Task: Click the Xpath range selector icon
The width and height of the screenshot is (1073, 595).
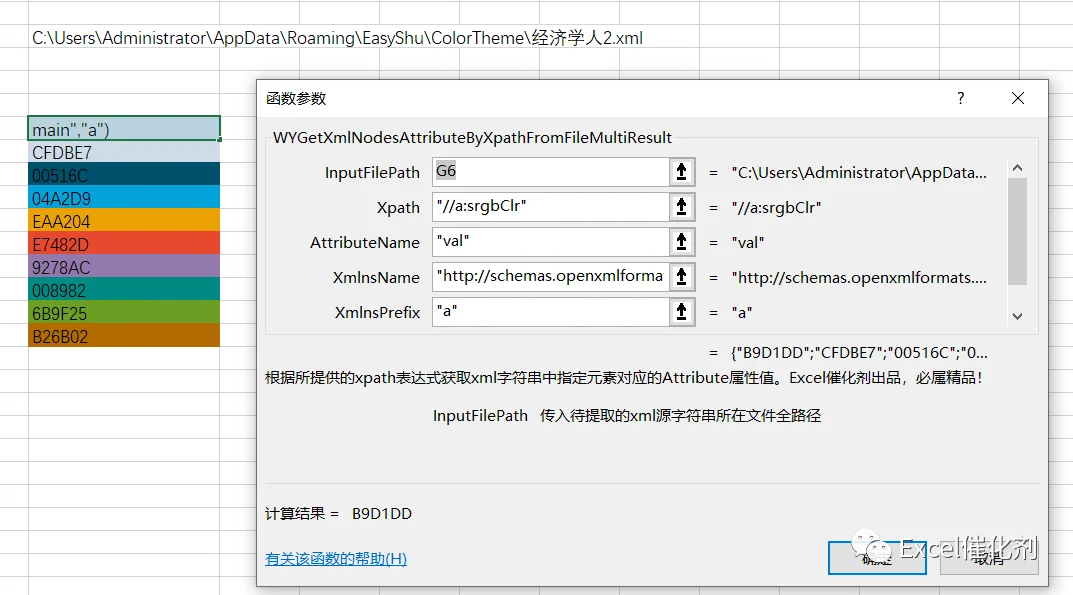Action: [x=682, y=207]
